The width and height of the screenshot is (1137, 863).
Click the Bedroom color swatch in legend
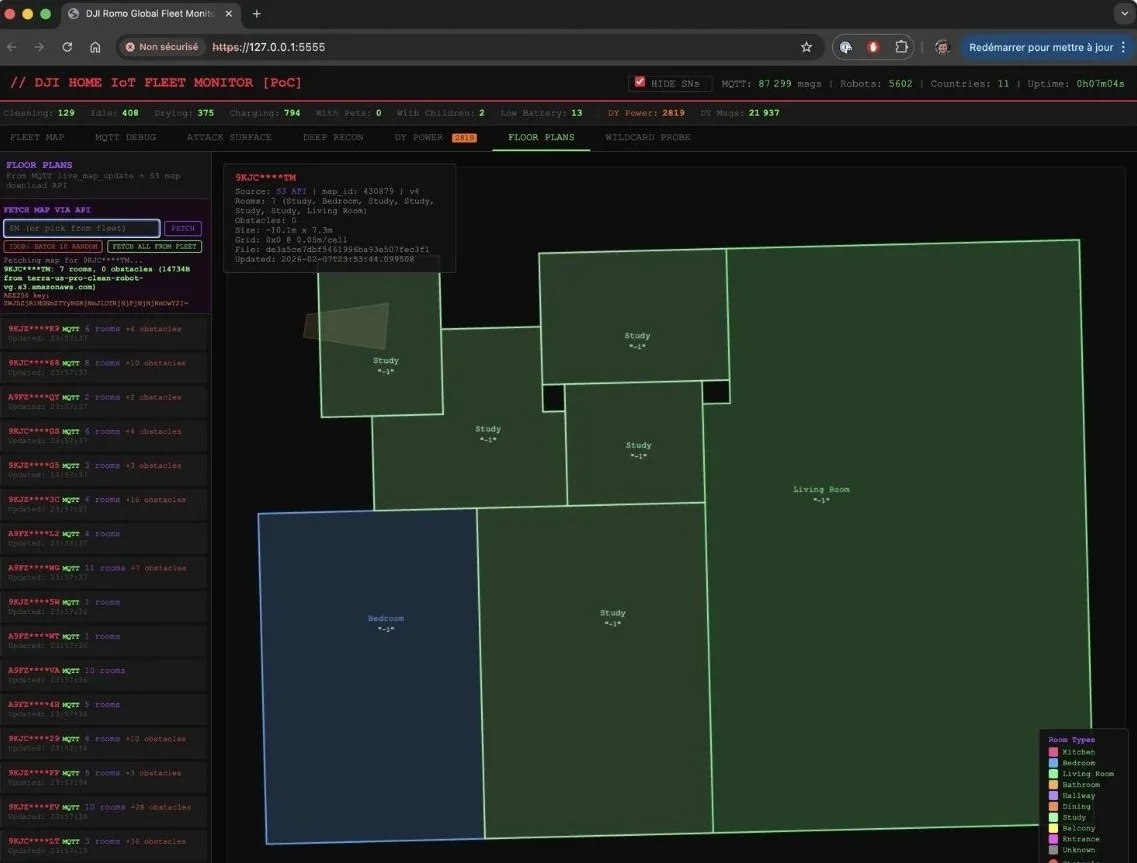[1053, 763]
